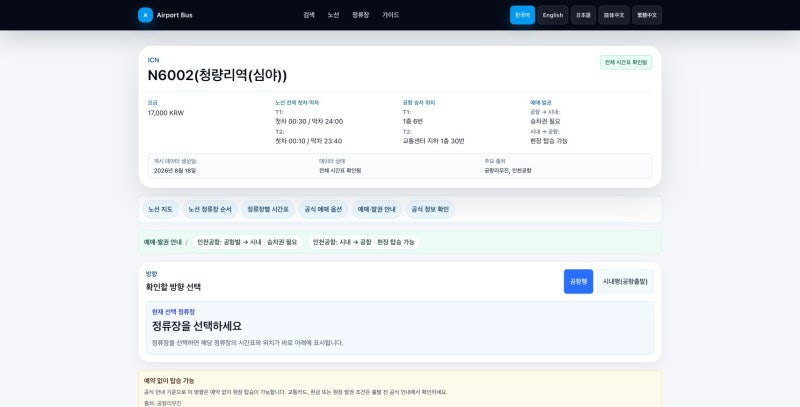
Task: Click T2 첫차 00:10 / 막차 23:40 text
Action: click(309, 141)
